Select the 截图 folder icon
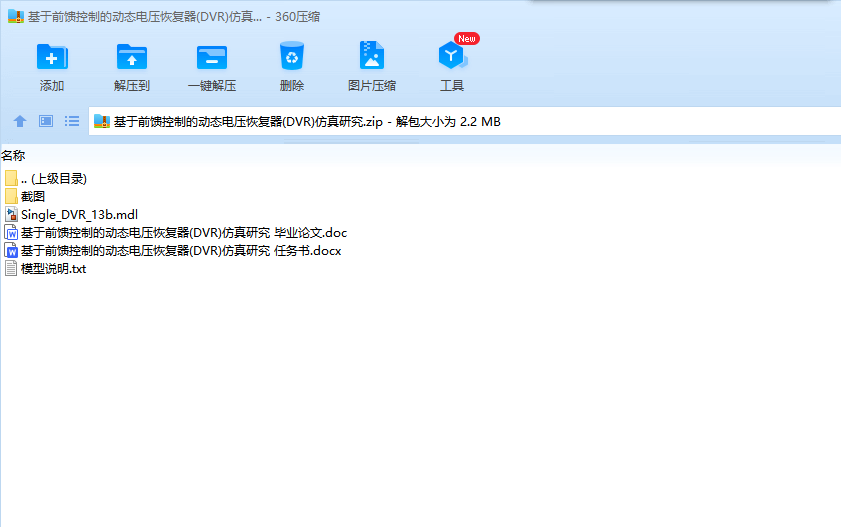Viewport: 841px width, 527px height. coord(11,196)
